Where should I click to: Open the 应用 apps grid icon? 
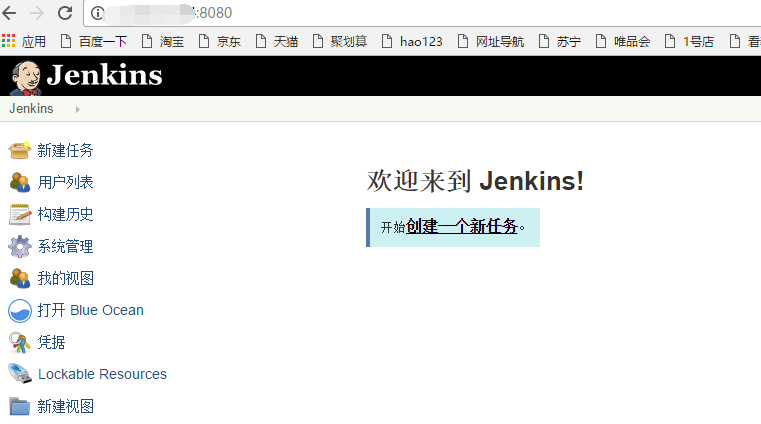pyautogui.click(x=9, y=41)
